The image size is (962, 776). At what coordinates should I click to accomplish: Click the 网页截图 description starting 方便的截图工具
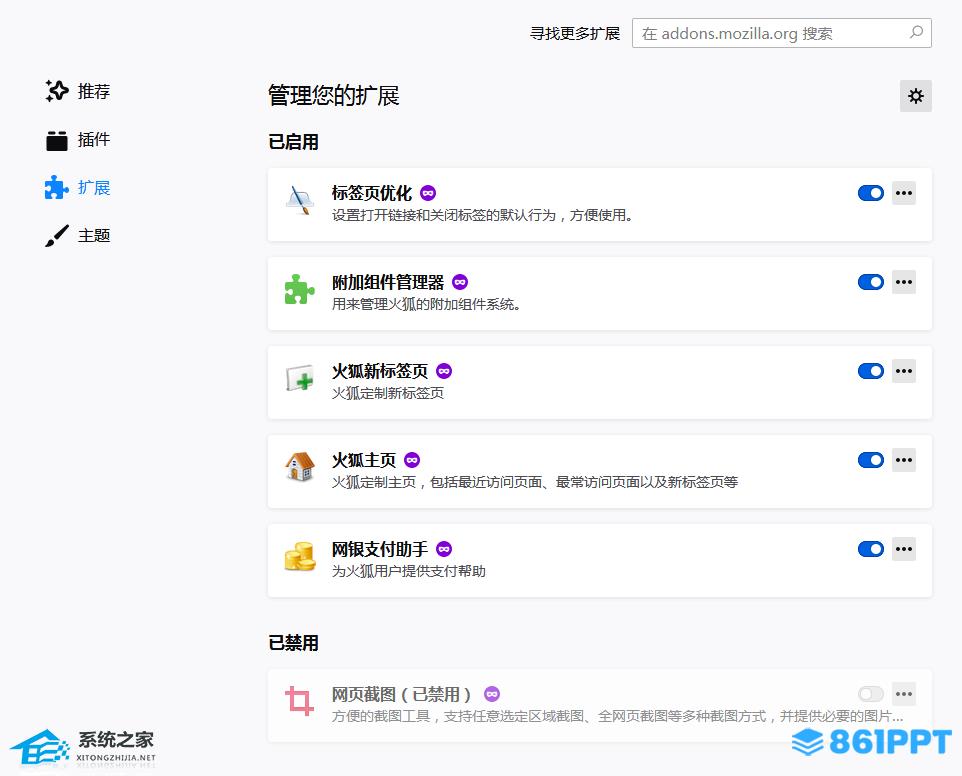(x=618, y=716)
